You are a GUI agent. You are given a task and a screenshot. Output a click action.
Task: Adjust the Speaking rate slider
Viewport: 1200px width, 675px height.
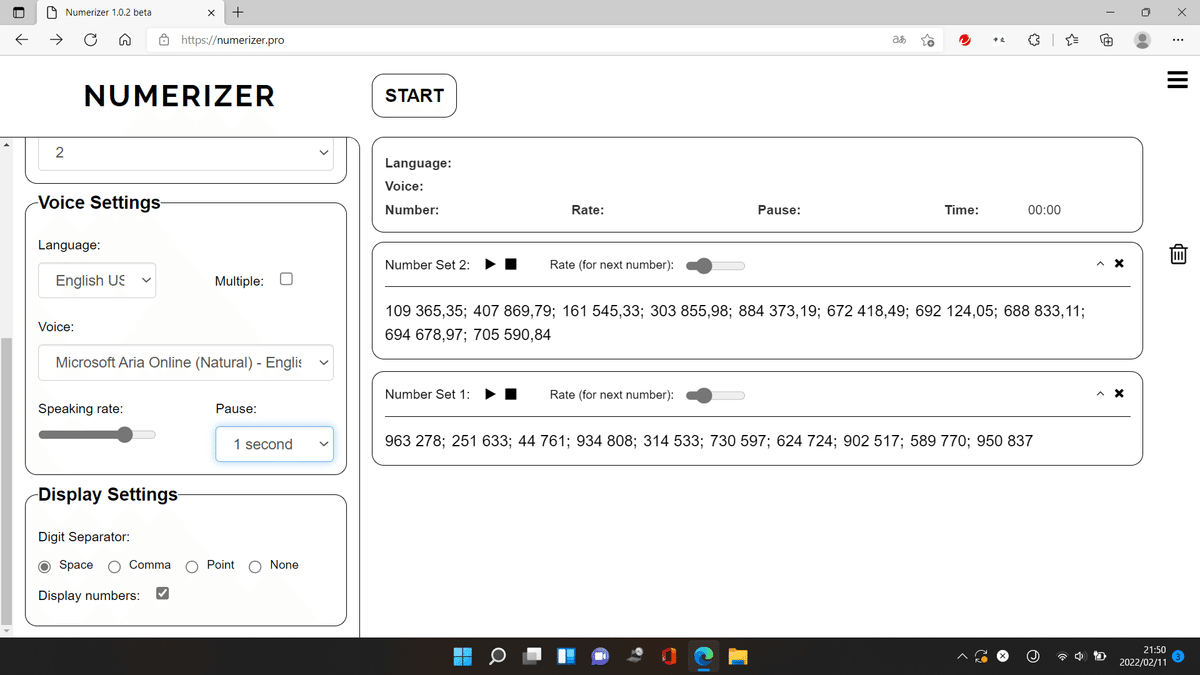(124, 434)
